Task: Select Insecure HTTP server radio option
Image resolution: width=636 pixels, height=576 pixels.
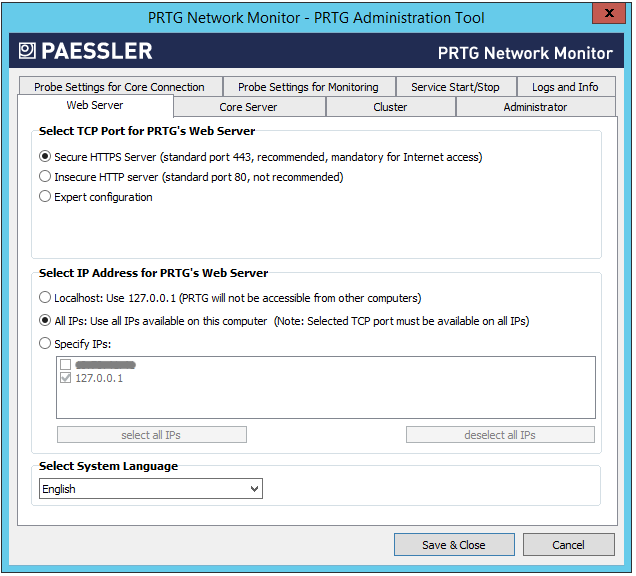Action: 45,176
